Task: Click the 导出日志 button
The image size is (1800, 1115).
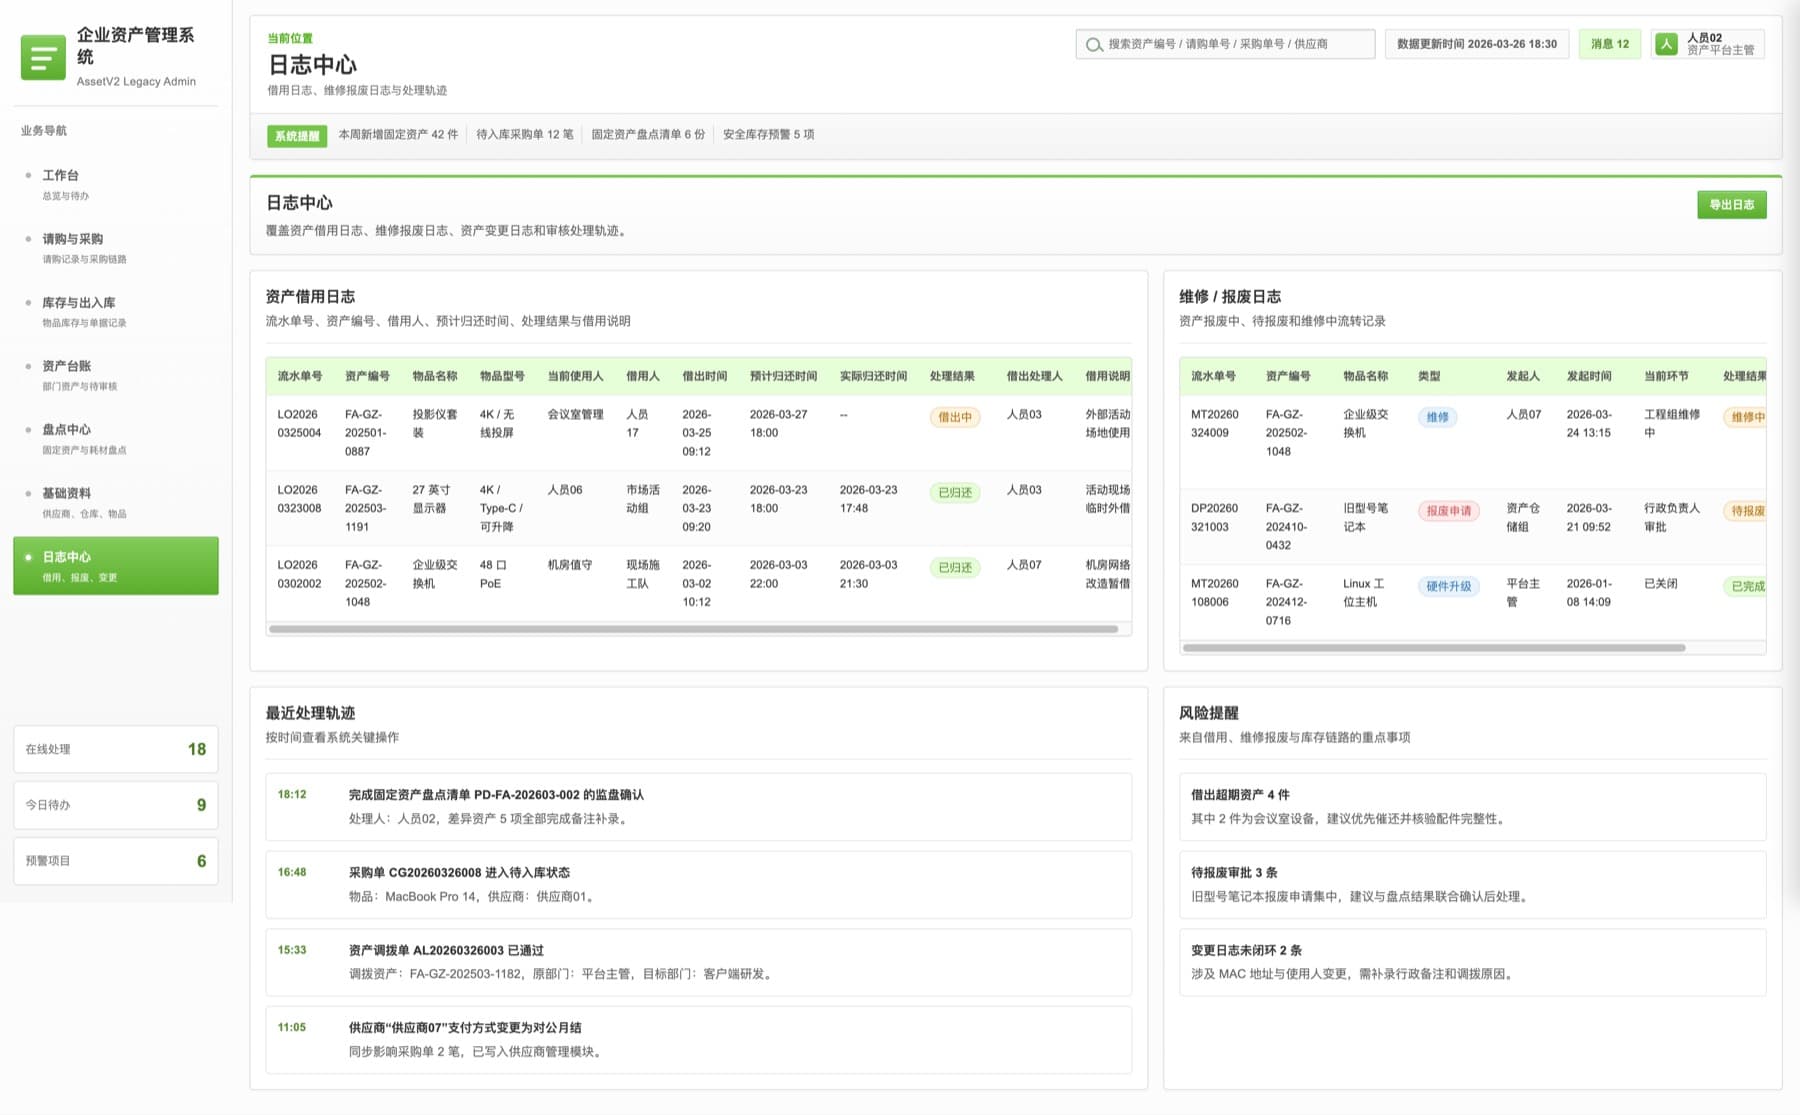Action: (1731, 205)
